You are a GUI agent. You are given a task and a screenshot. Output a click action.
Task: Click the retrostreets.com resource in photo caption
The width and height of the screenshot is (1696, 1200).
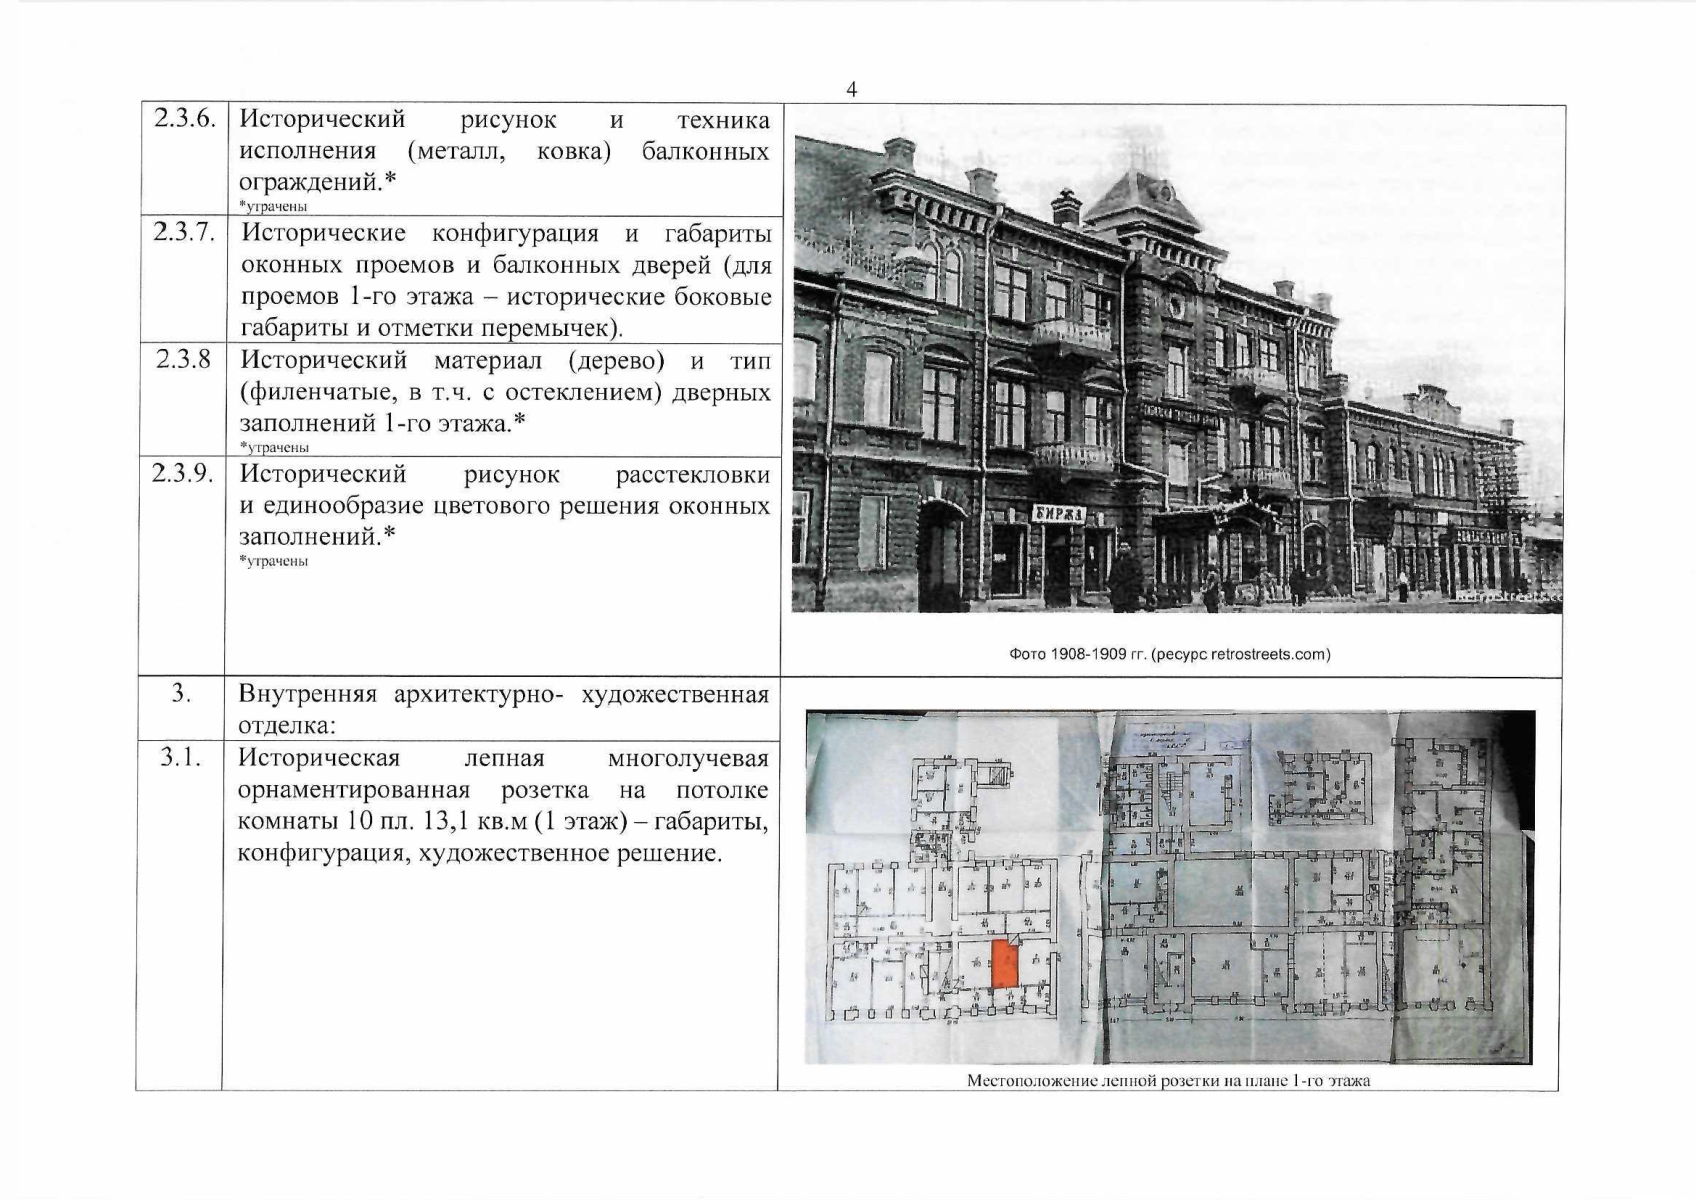pyautogui.click(x=1270, y=655)
